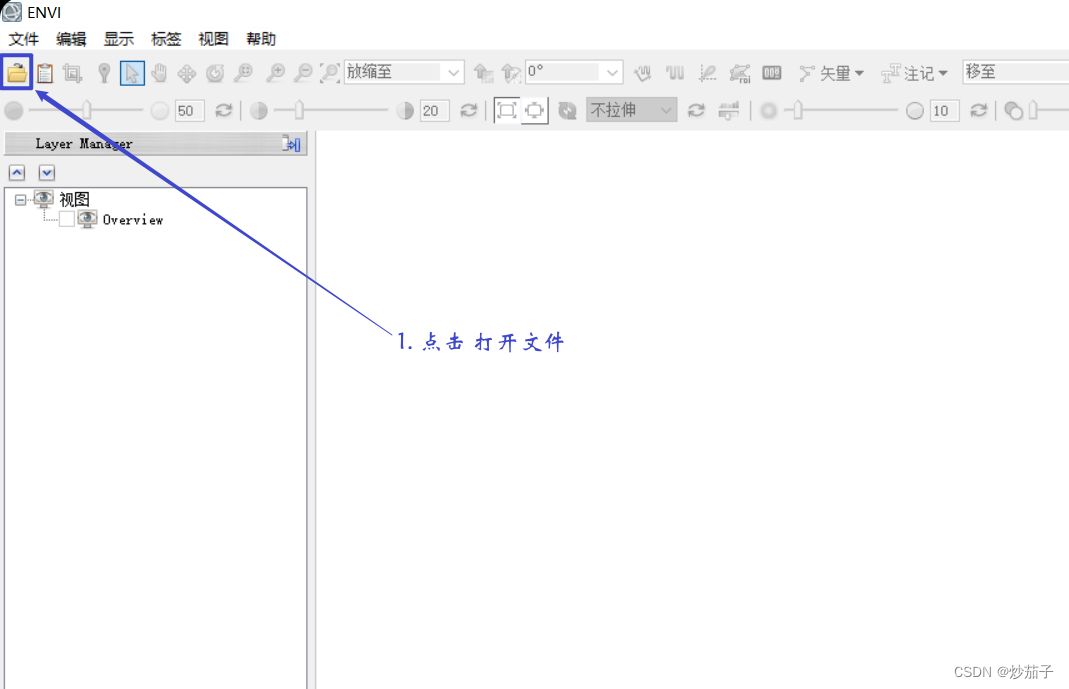
Task: Reset stretch with refresh icon after 不拉伸
Action: pyautogui.click(x=696, y=110)
